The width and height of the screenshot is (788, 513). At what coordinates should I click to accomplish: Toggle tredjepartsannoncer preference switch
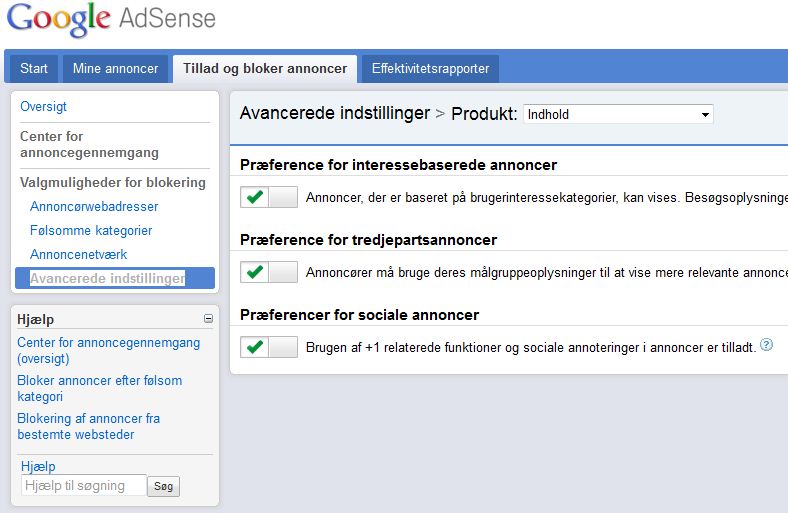[269, 272]
